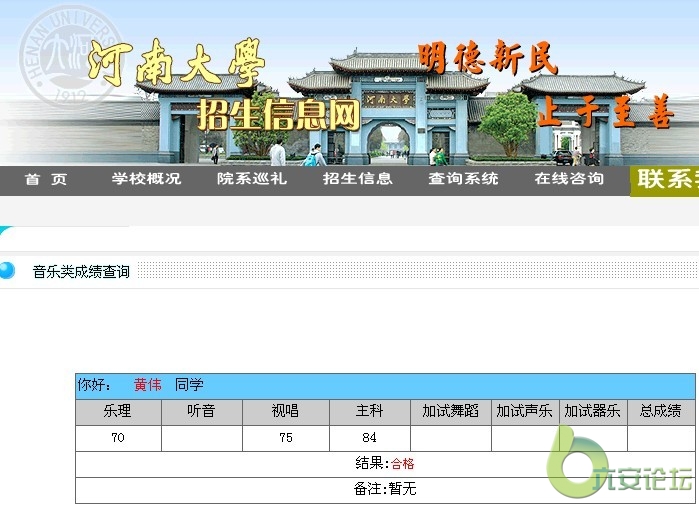
Task: Click the blue sphere icon beside 音乐类成绩查询
Action: (x=8, y=270)
